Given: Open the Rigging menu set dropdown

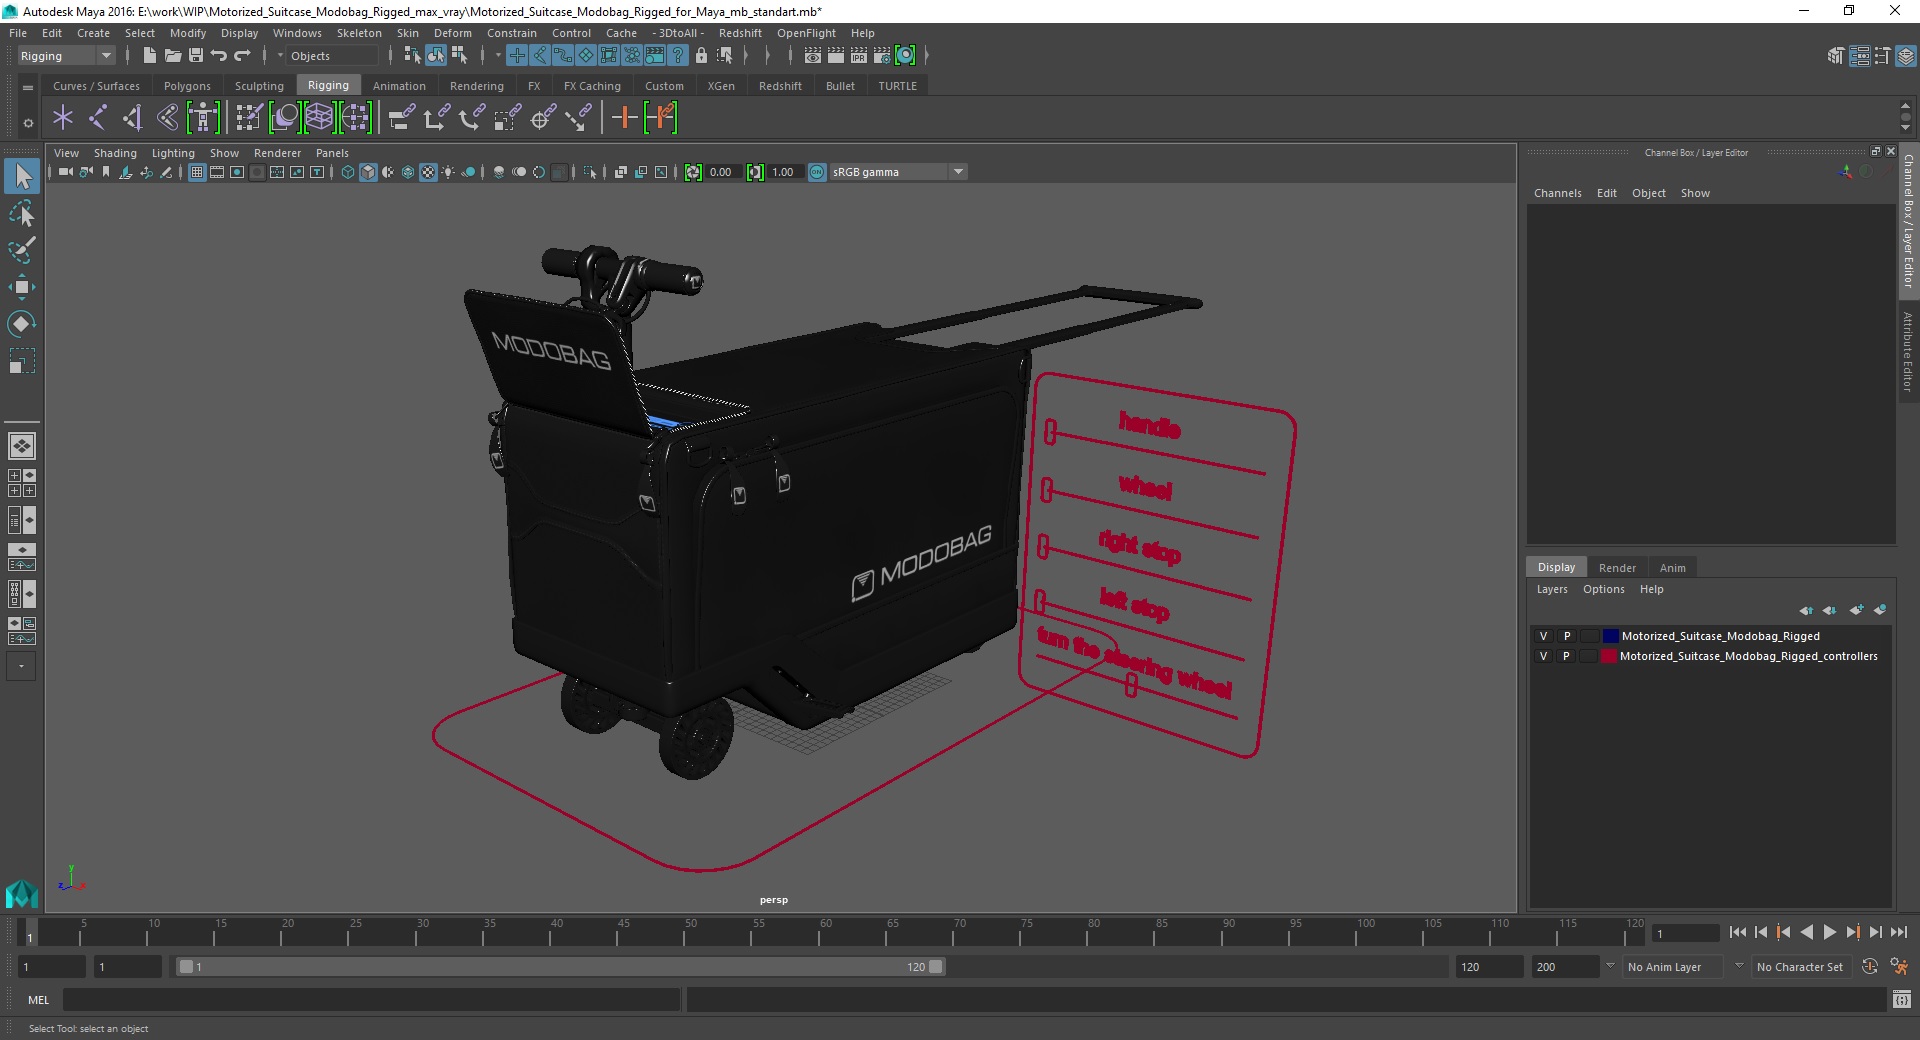Looking at the screenshot, I should pyautogui.click(x=66, y=56).
